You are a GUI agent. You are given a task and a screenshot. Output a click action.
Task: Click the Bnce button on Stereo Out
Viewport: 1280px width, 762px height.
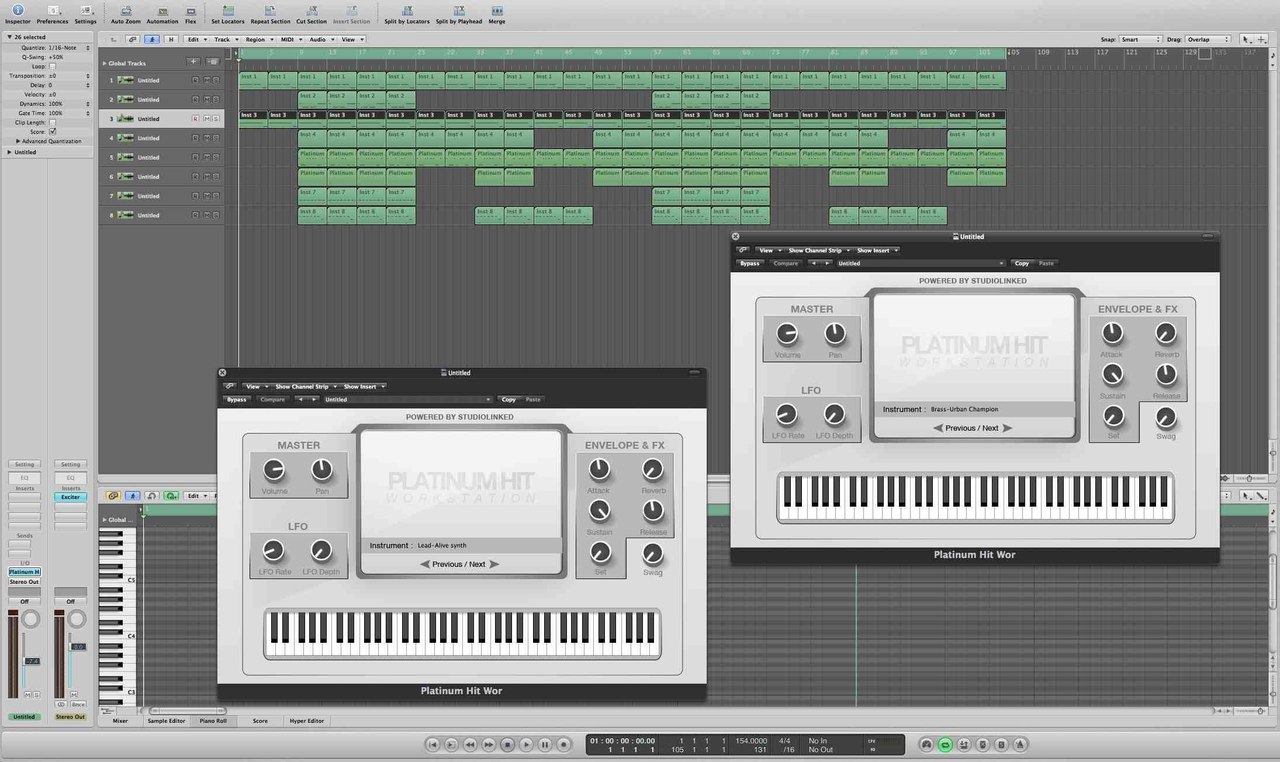click(x=77, y=704)
